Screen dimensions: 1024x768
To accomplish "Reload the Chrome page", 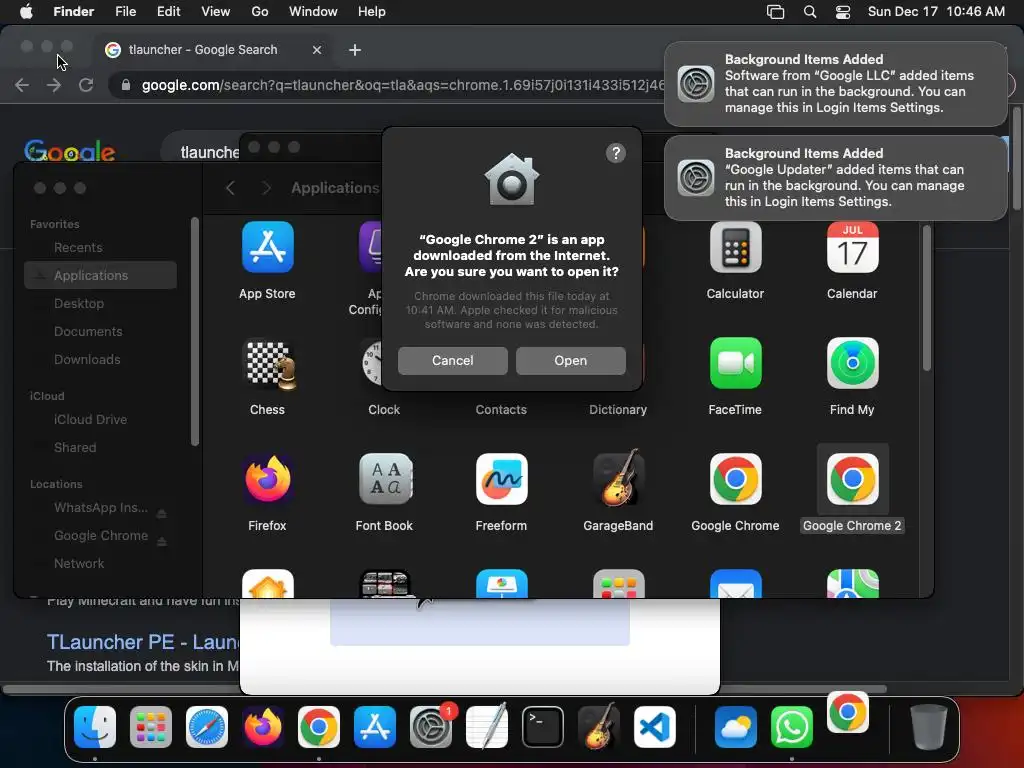I will tap(86, 85).
